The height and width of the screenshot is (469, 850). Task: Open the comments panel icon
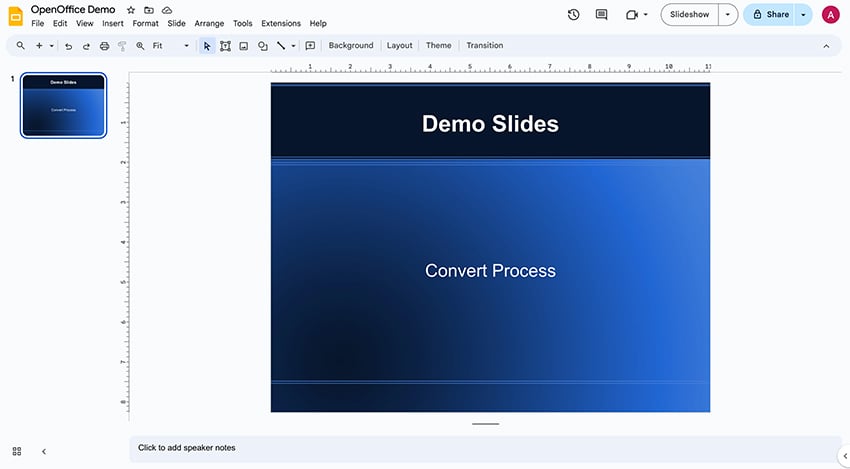601,15
